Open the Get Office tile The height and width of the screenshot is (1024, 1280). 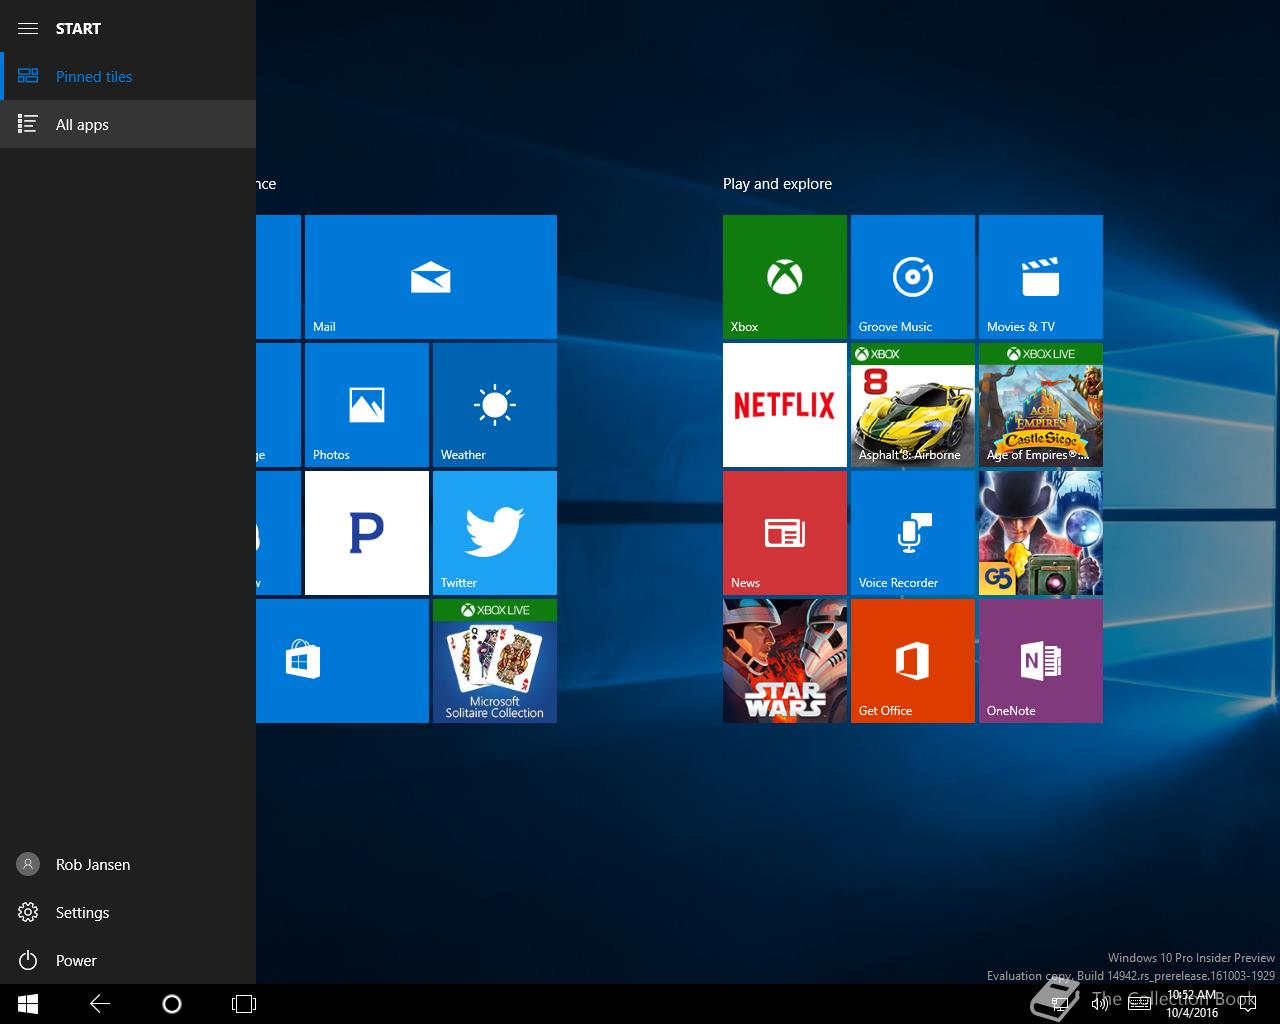[x=913, y=661]
